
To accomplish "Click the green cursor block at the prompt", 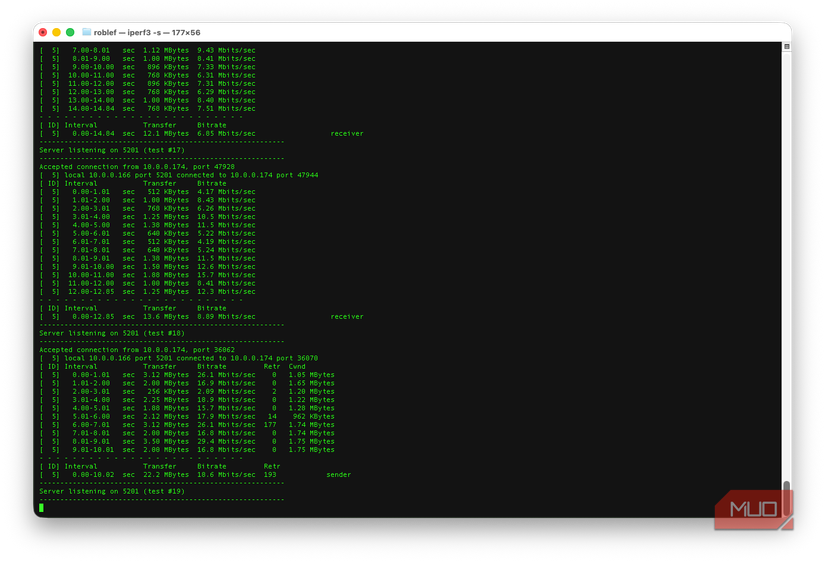I will [42, 508].
